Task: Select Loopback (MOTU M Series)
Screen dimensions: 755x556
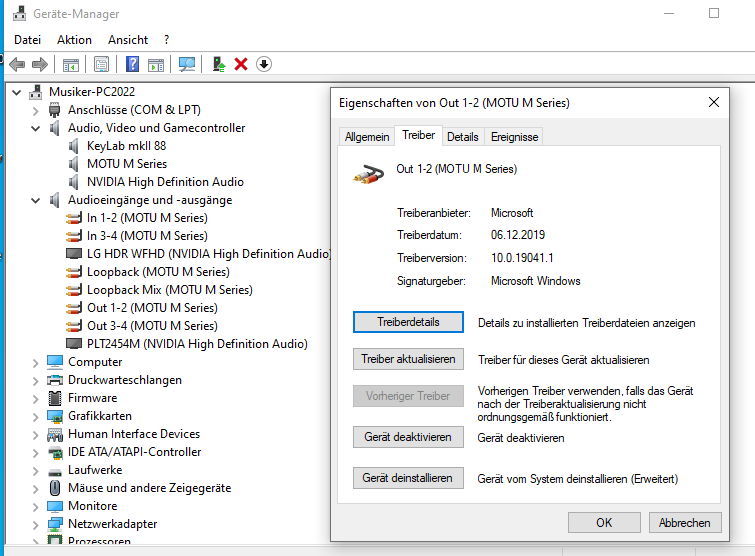Action: coord(158,272)
